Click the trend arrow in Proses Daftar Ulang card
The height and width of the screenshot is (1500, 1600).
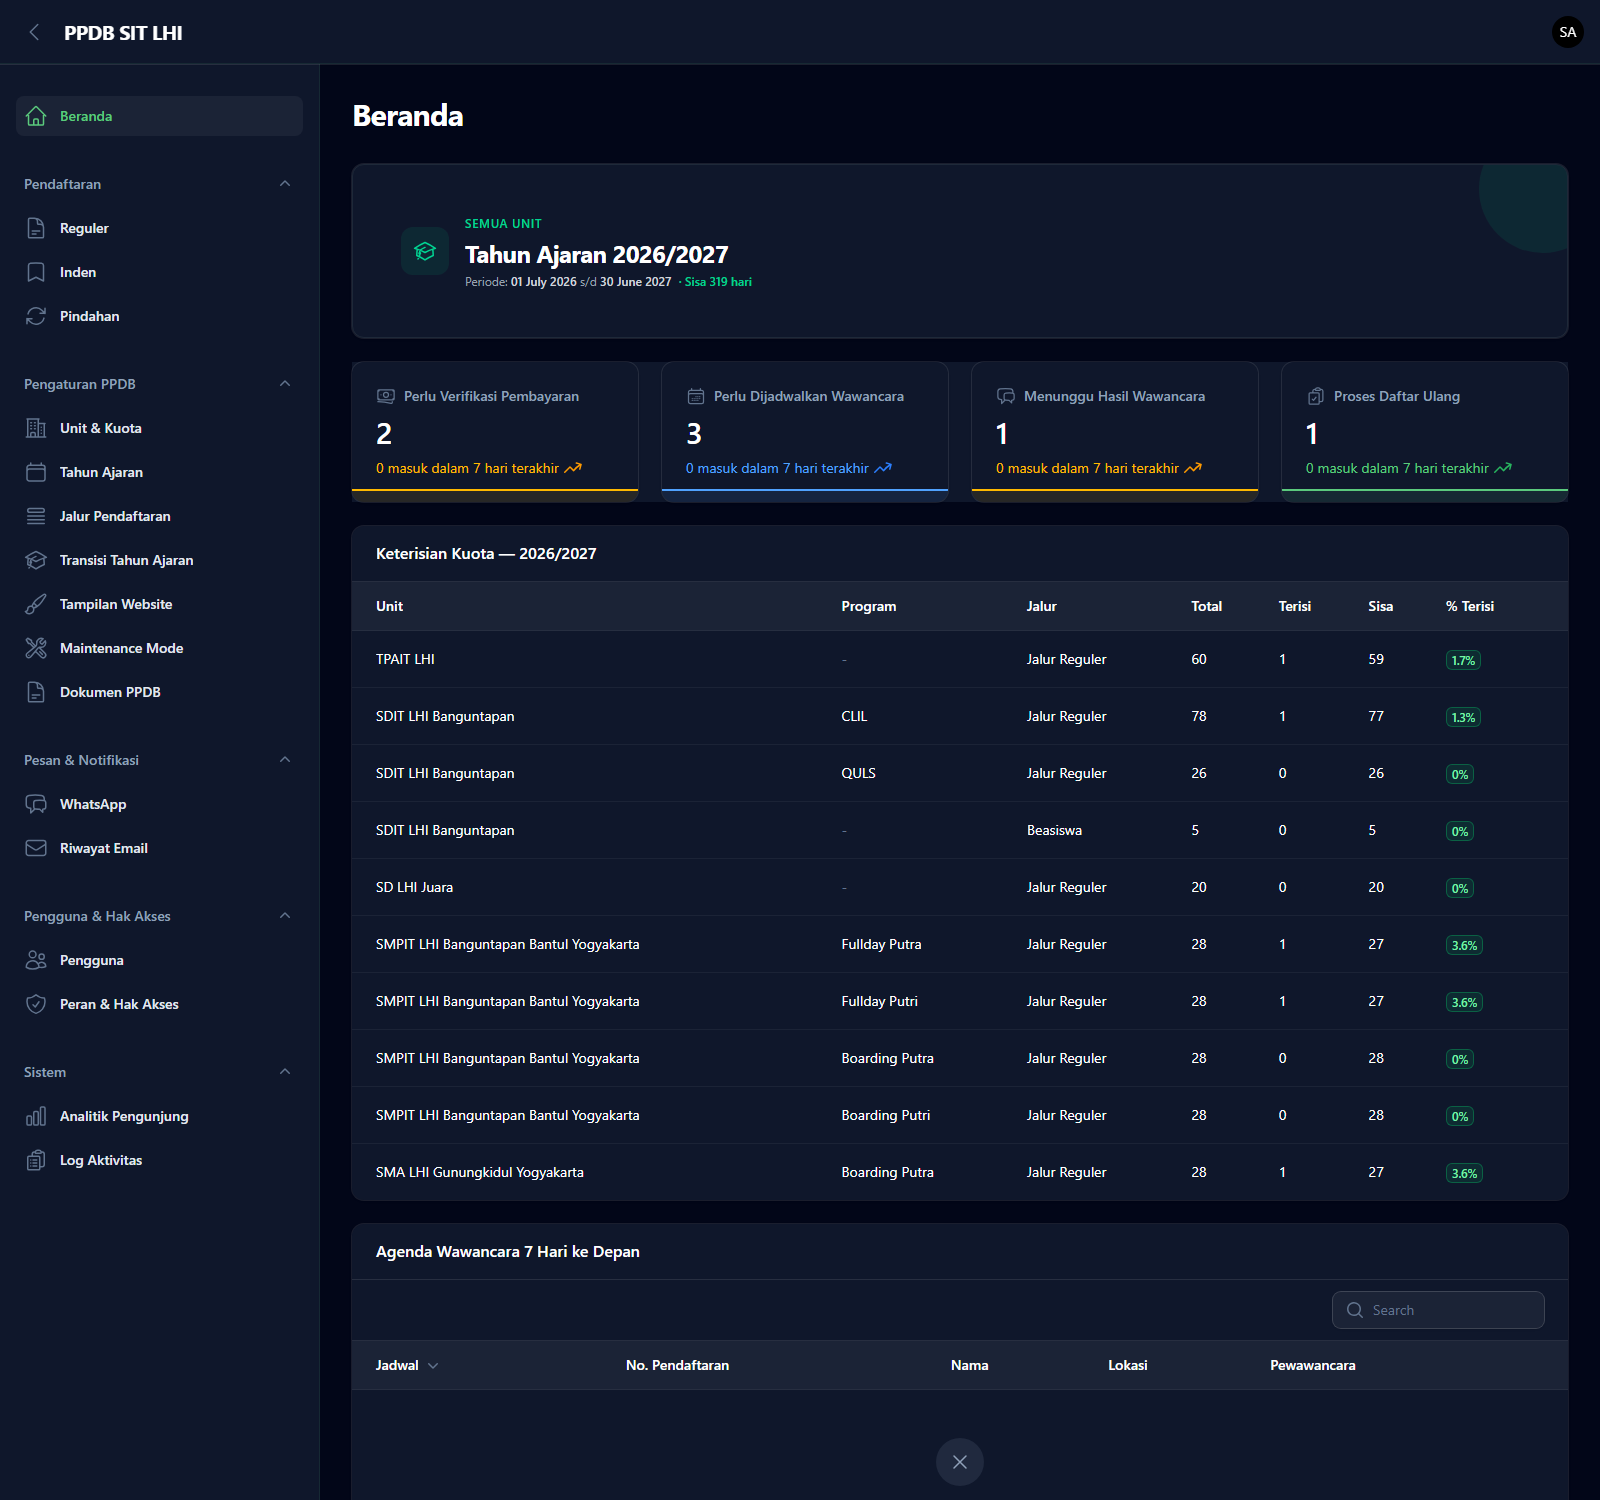(1503, 468)
